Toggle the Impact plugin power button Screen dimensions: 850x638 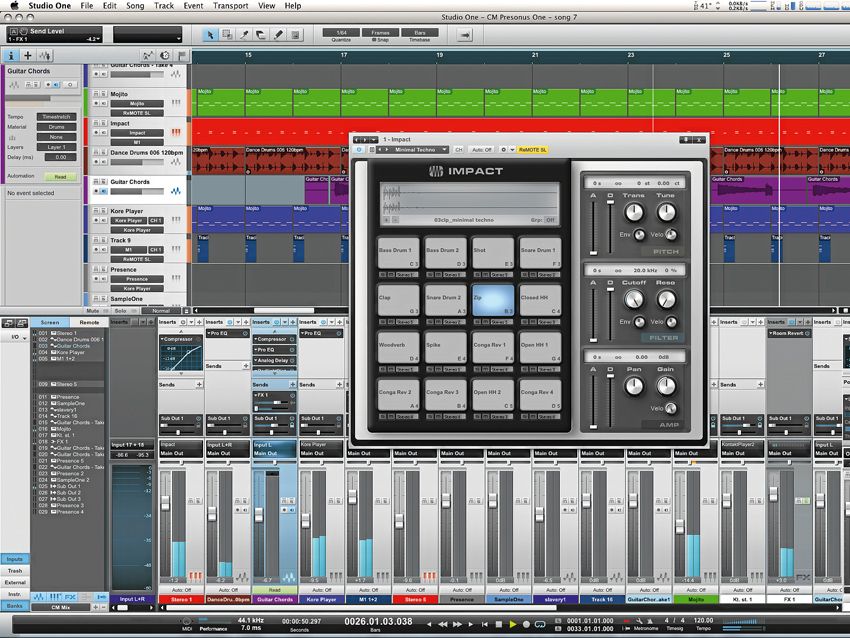pyautogui.click(x=360, y=149)
